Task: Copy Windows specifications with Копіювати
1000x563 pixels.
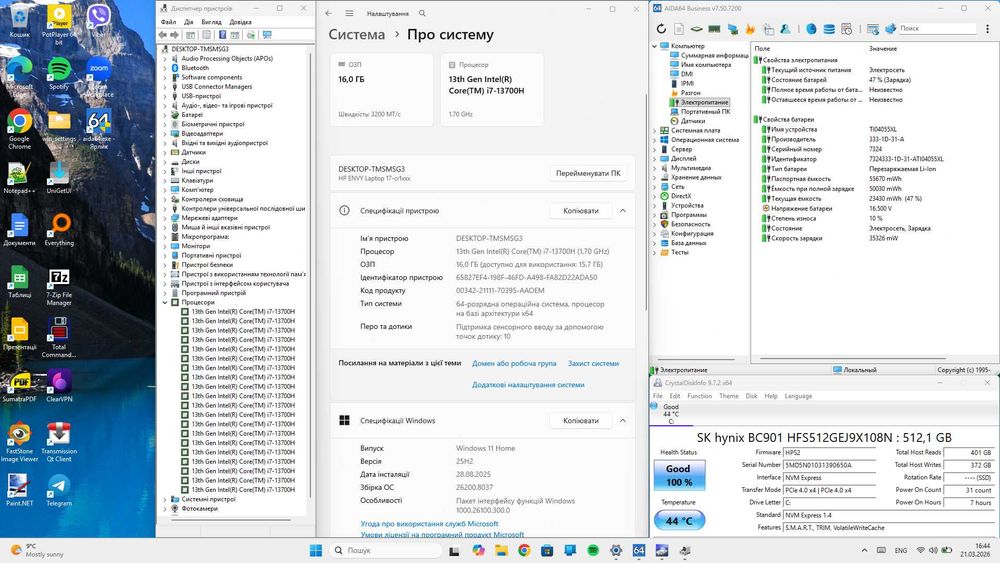Action: click(581, 420)
